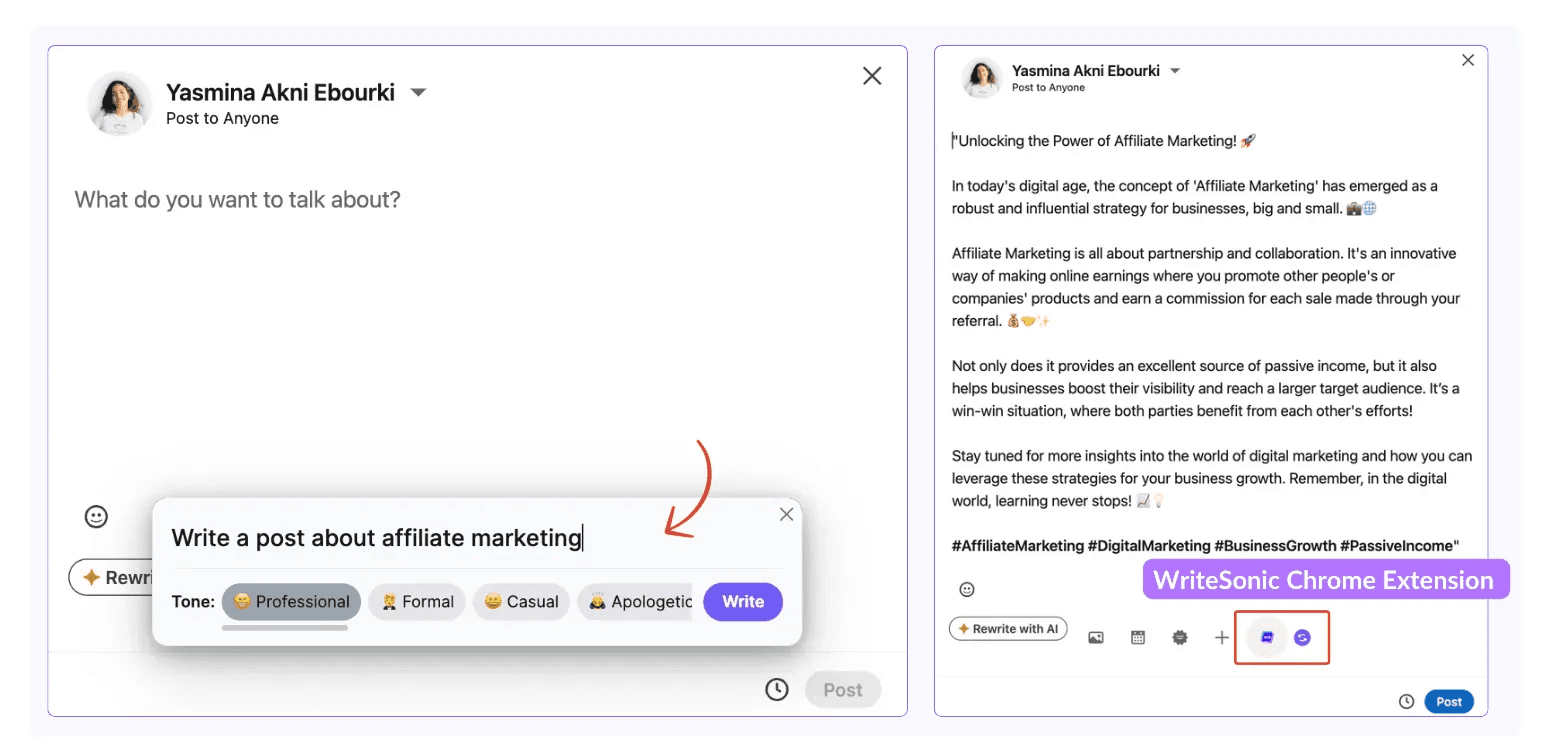Click the paragraph starting 'Not only does it provides'
Image resolution: width=1546 pixels, height=752 pixels.
pos(1206,388)
